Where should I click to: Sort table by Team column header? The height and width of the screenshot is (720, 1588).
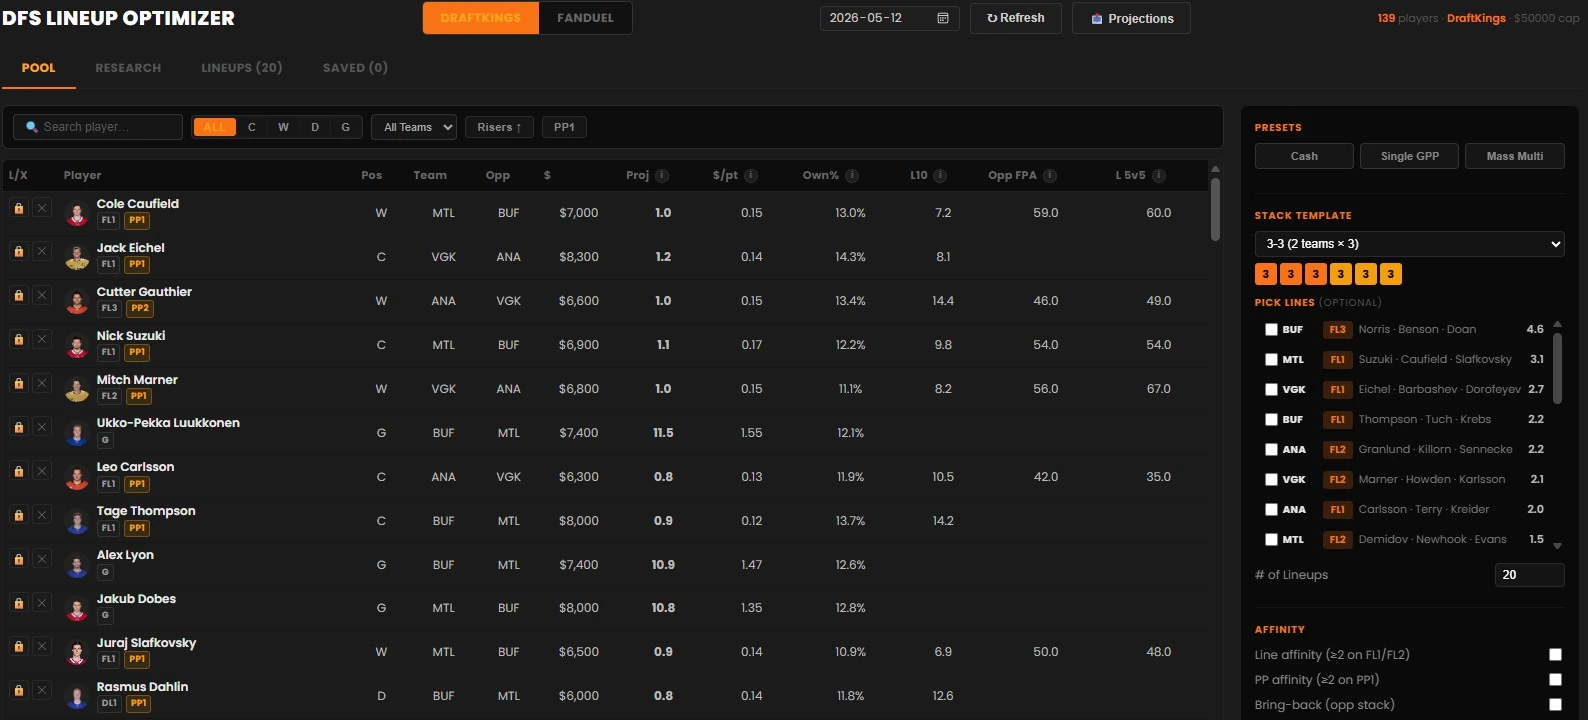pos(430,175)
